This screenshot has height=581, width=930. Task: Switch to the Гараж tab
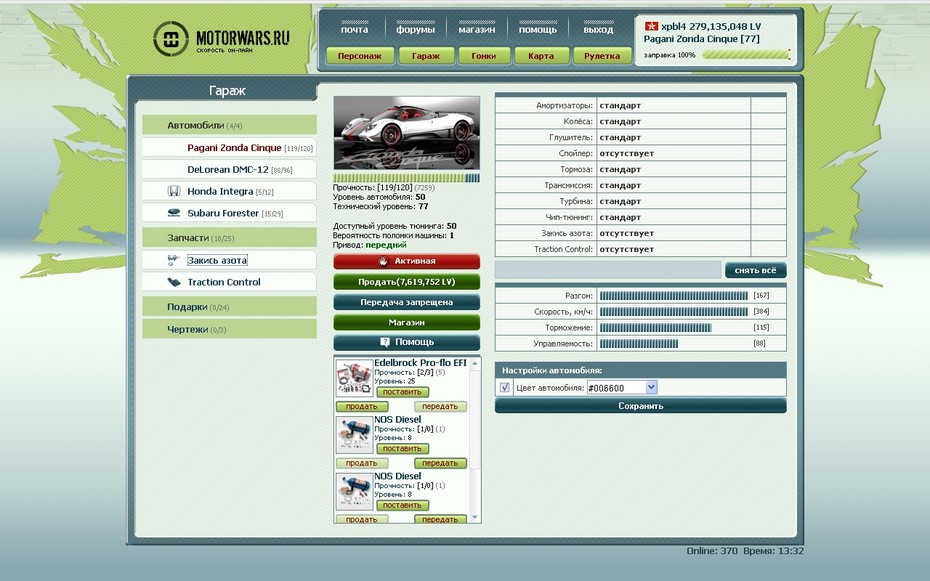[426, 56]
